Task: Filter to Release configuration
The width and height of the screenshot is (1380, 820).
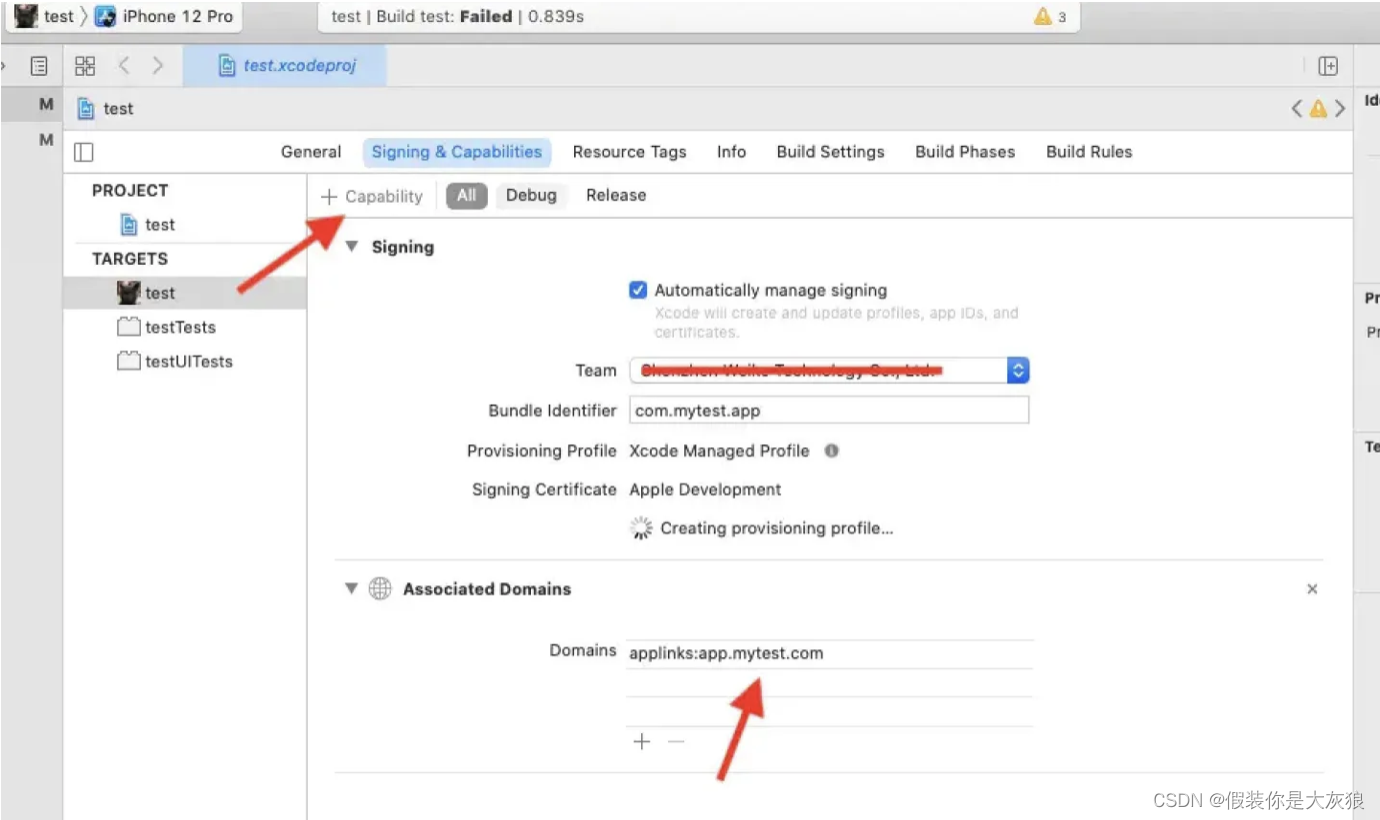Action: [x=616, y=195]
